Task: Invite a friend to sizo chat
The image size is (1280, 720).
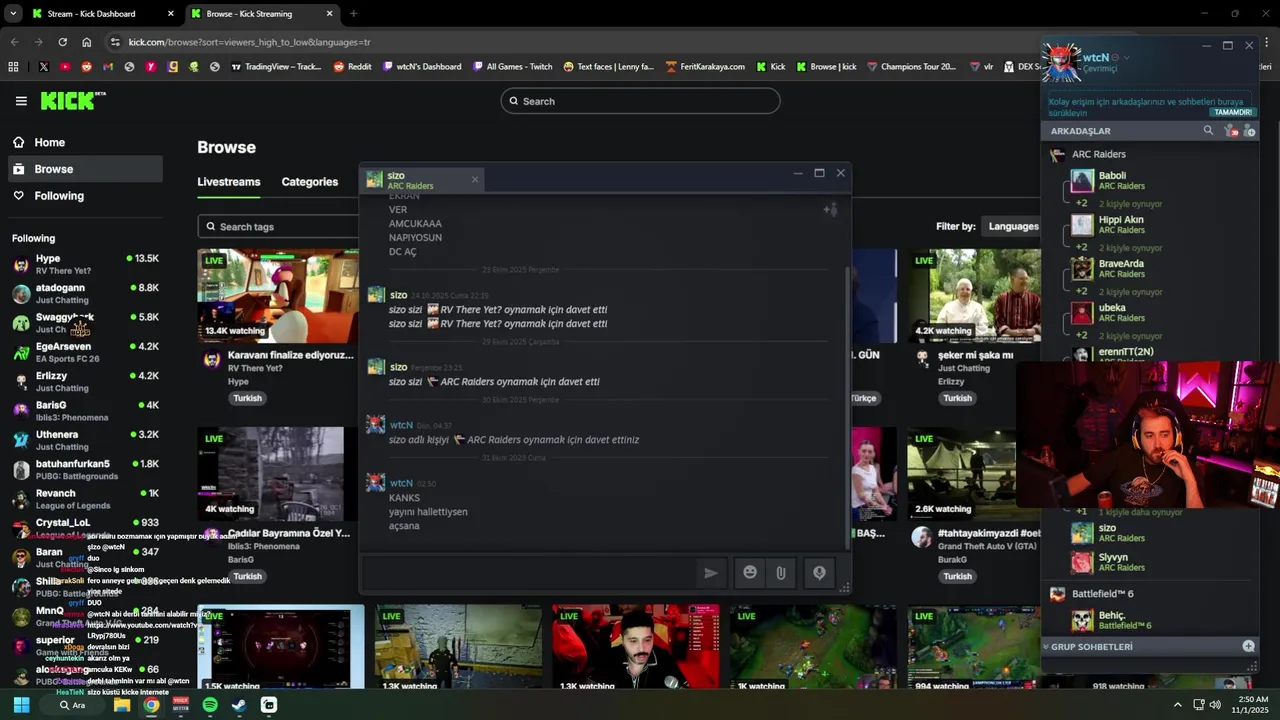Action: click(x=830, y=209)
